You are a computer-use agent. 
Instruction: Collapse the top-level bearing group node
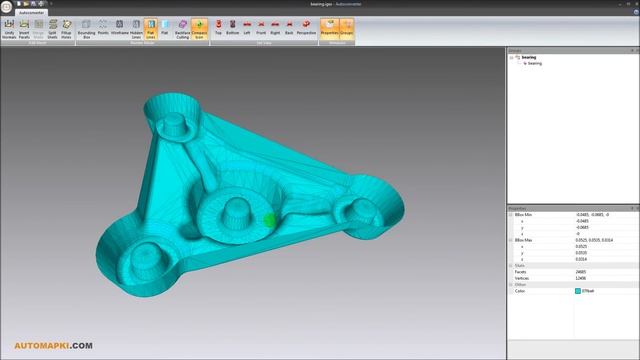coord(511,58)
